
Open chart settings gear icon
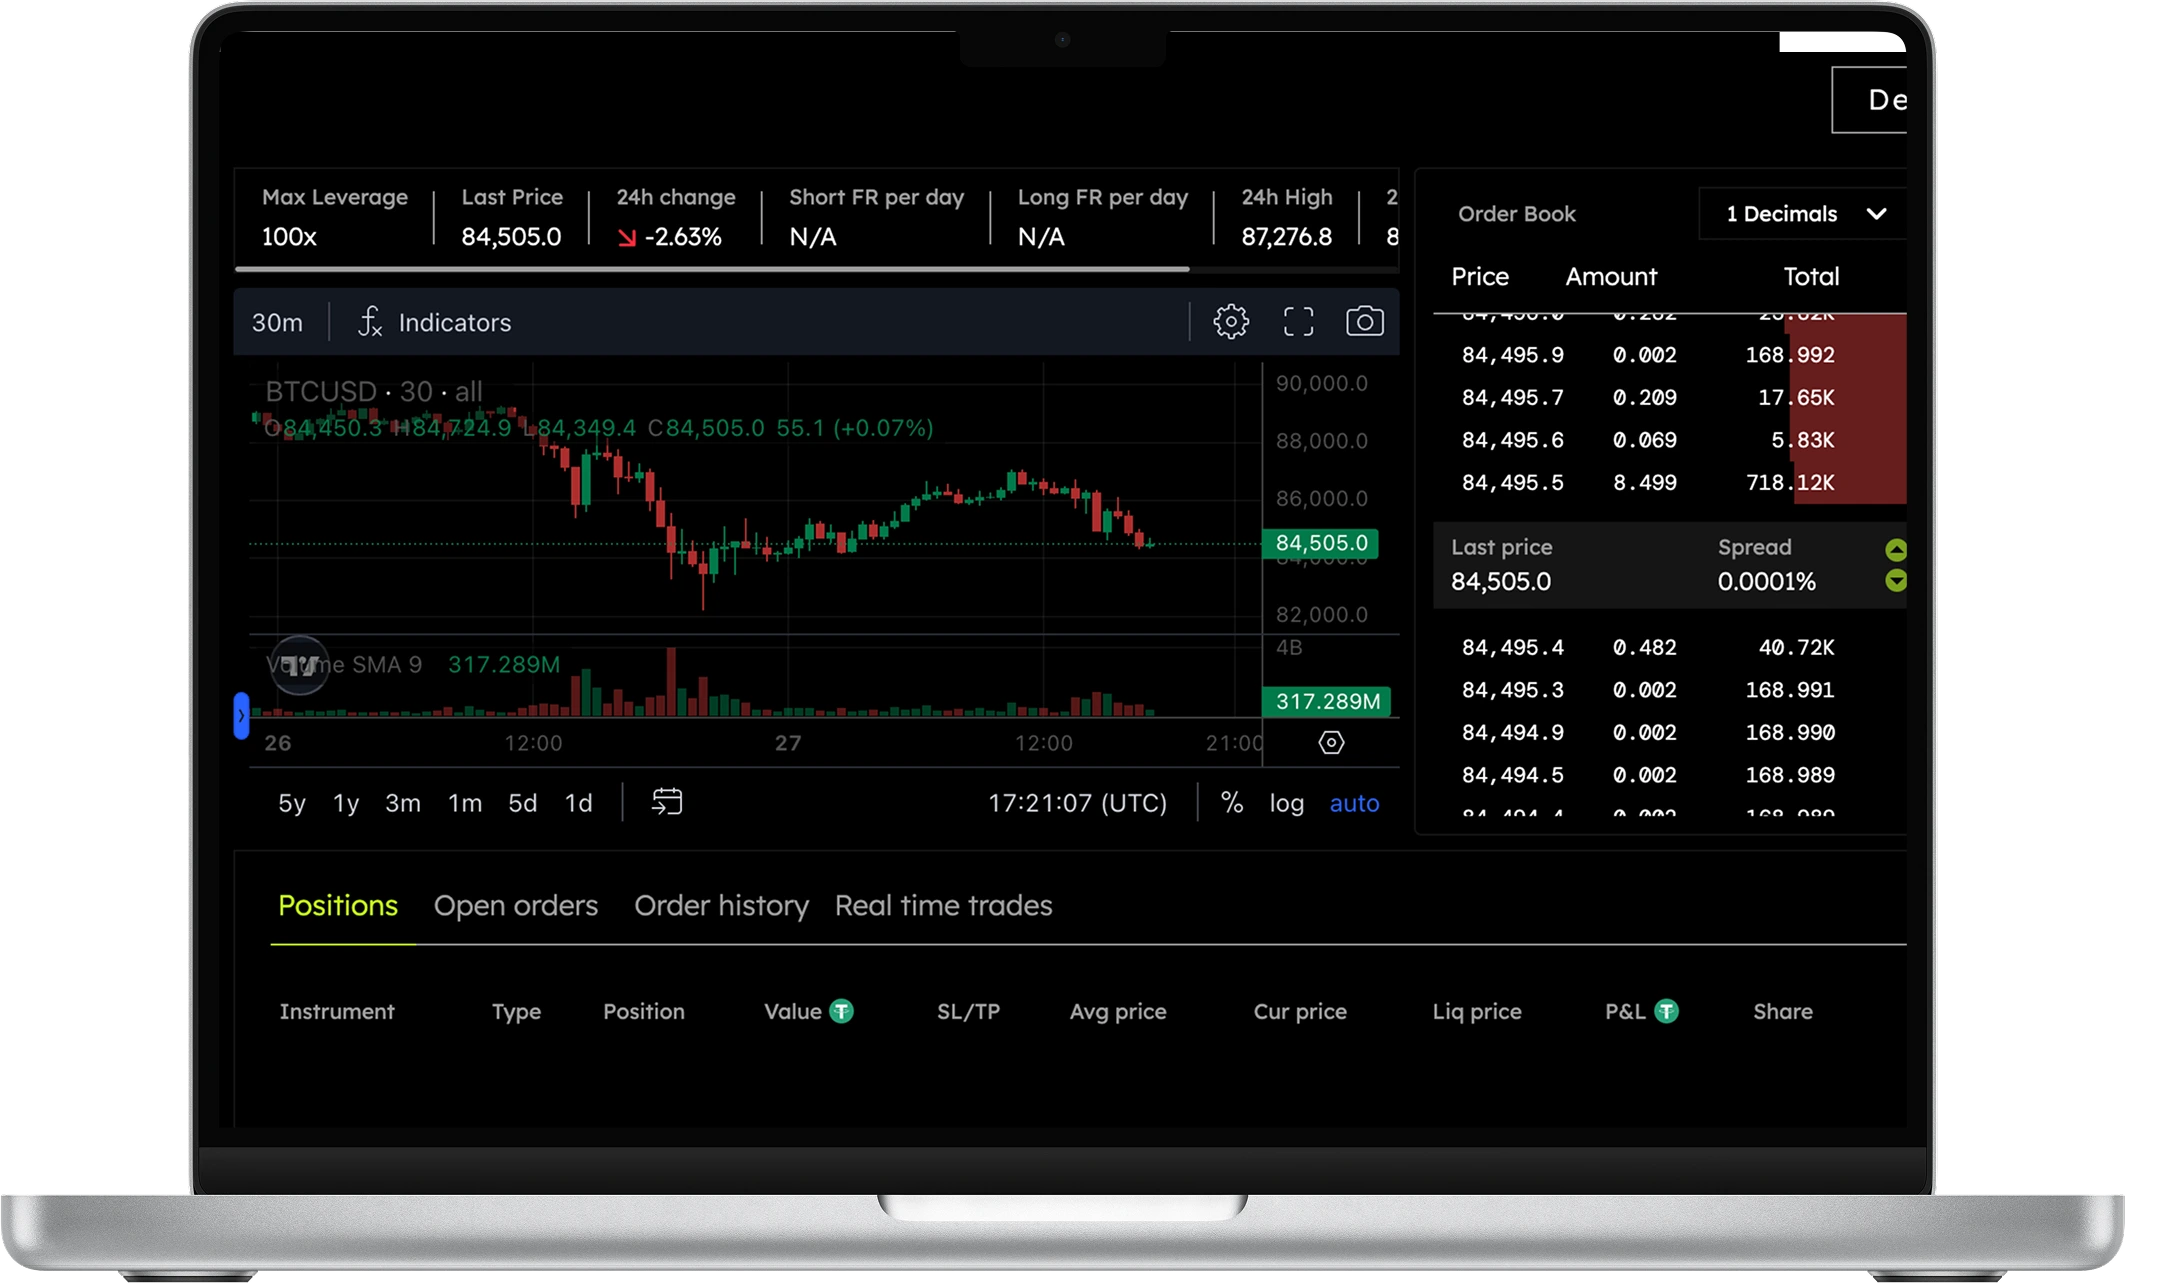1231,322
